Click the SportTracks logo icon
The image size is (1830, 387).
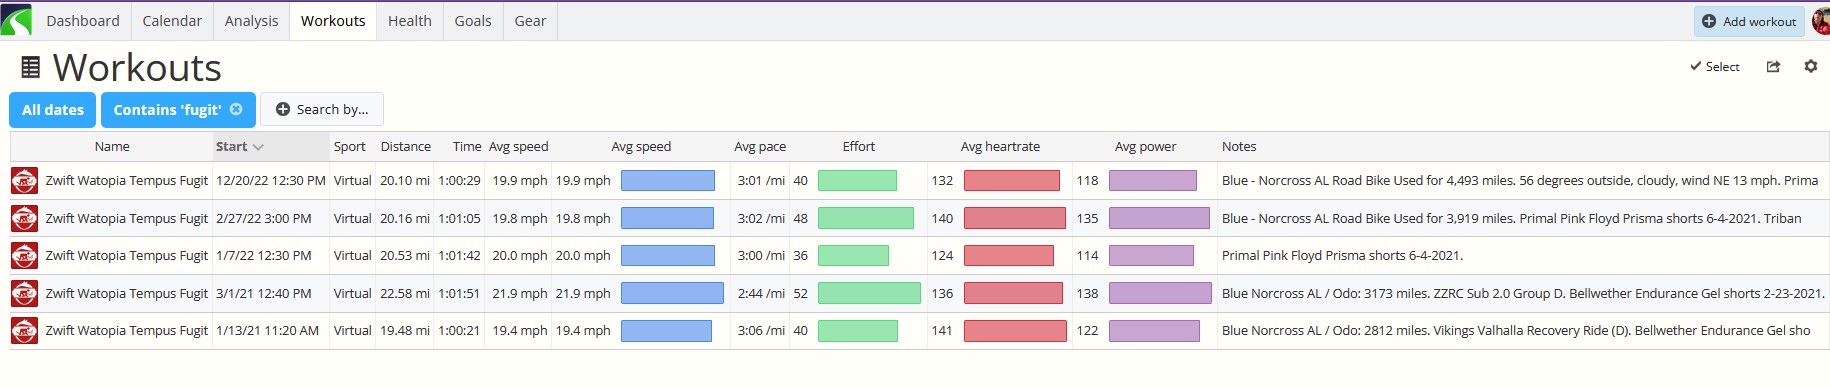(17, 20)
